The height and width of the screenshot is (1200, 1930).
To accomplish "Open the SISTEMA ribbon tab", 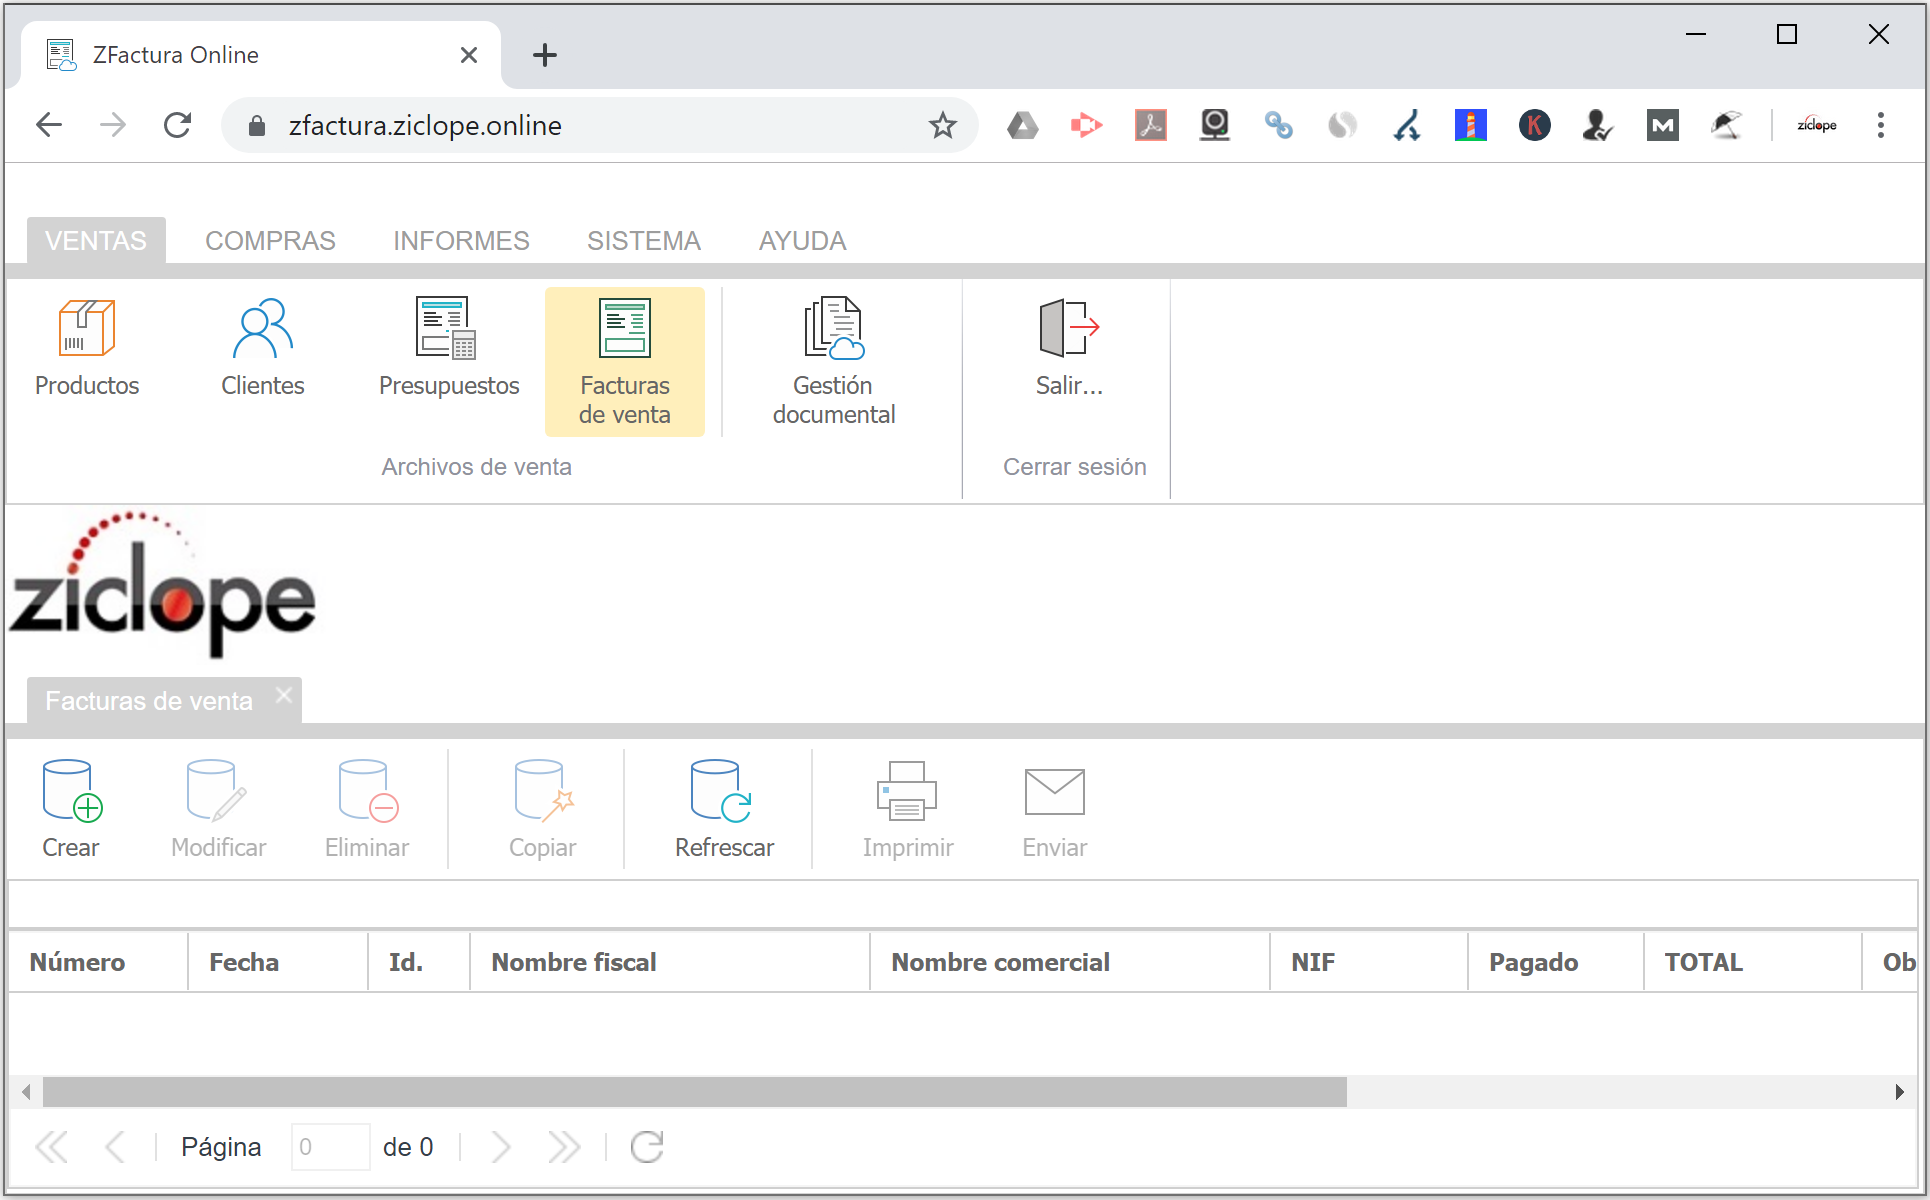I will 643,241.
